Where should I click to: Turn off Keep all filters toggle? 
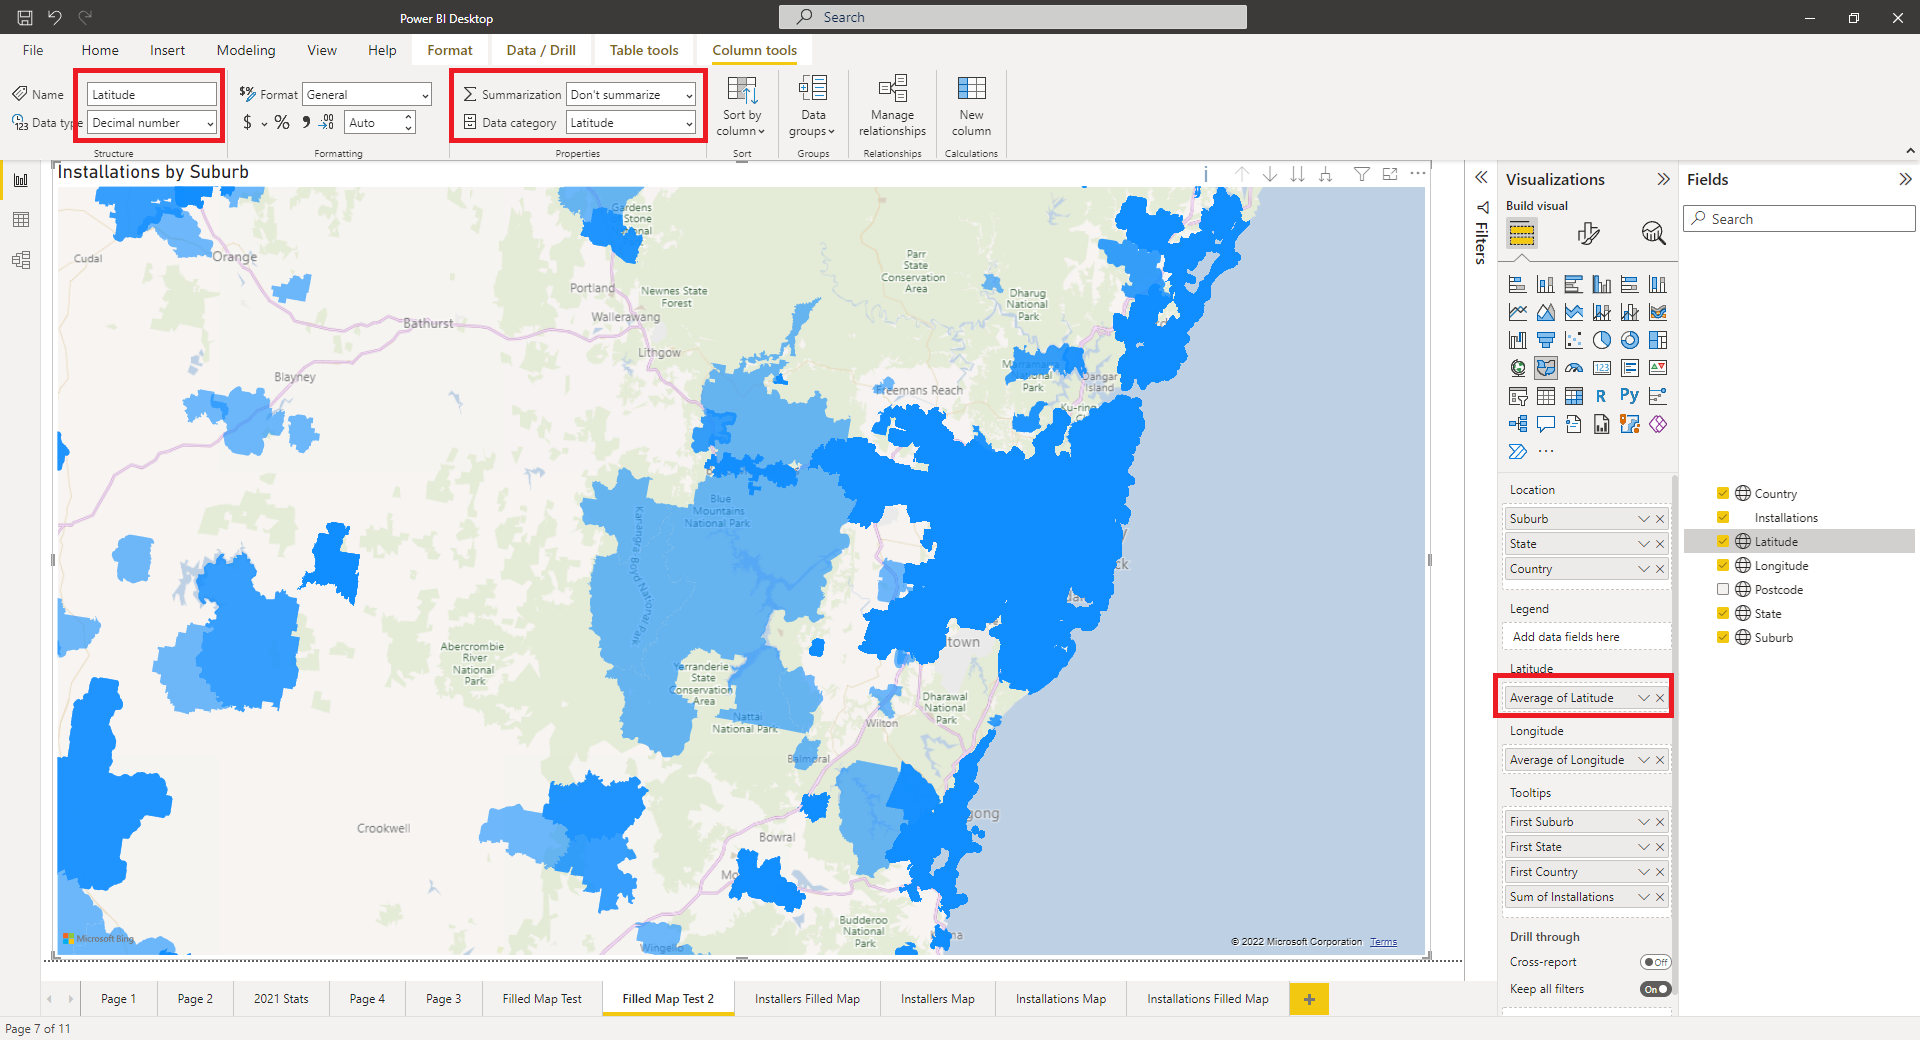coord(1655,989)
